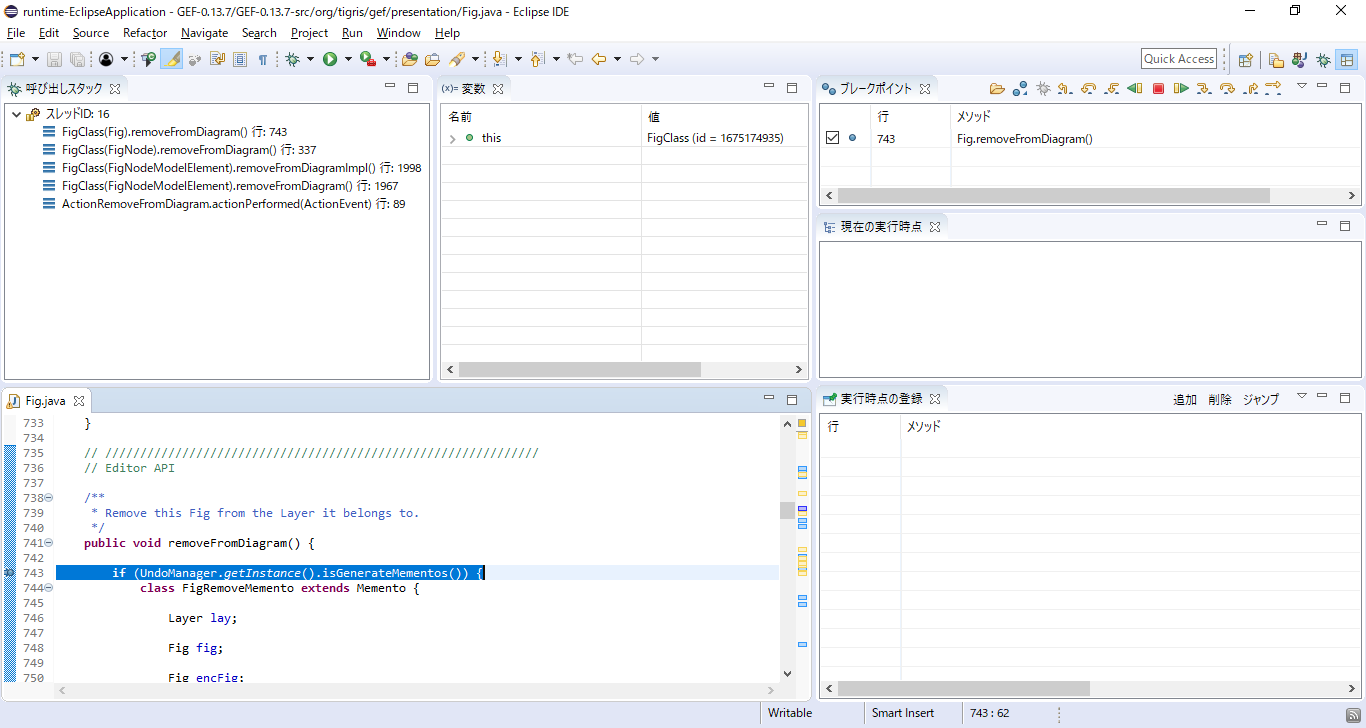The width and height of the screenshot is (1366, 728).
Task: Click the 追加 button
Action: tap(1185, 399)
